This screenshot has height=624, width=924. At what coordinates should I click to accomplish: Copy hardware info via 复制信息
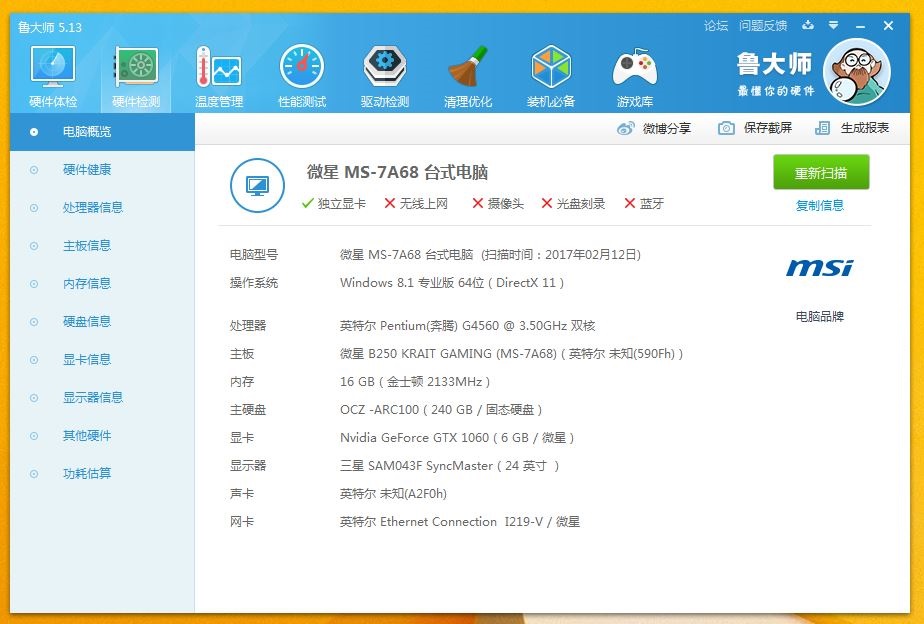(820, 205)
